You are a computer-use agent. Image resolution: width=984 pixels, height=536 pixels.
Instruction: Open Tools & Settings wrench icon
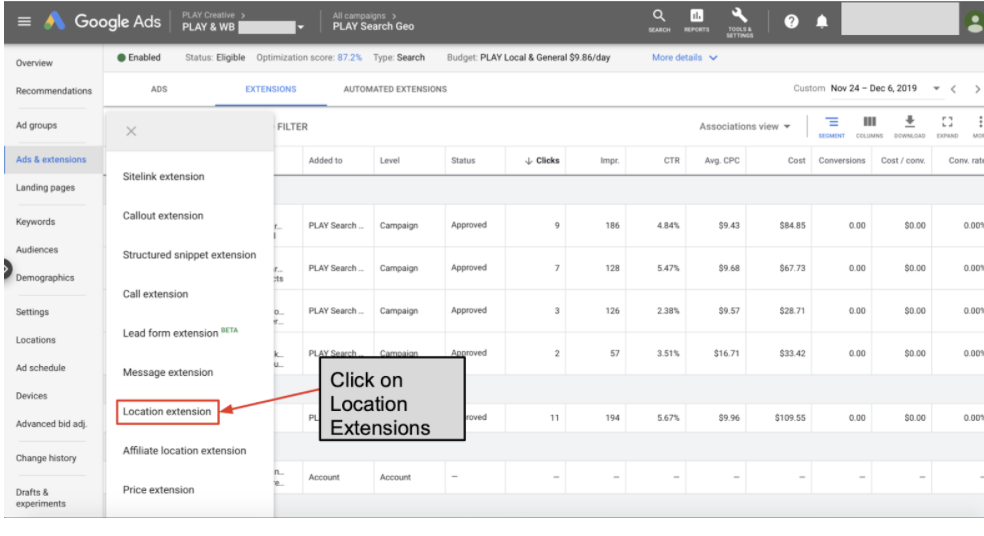point(739,23)
